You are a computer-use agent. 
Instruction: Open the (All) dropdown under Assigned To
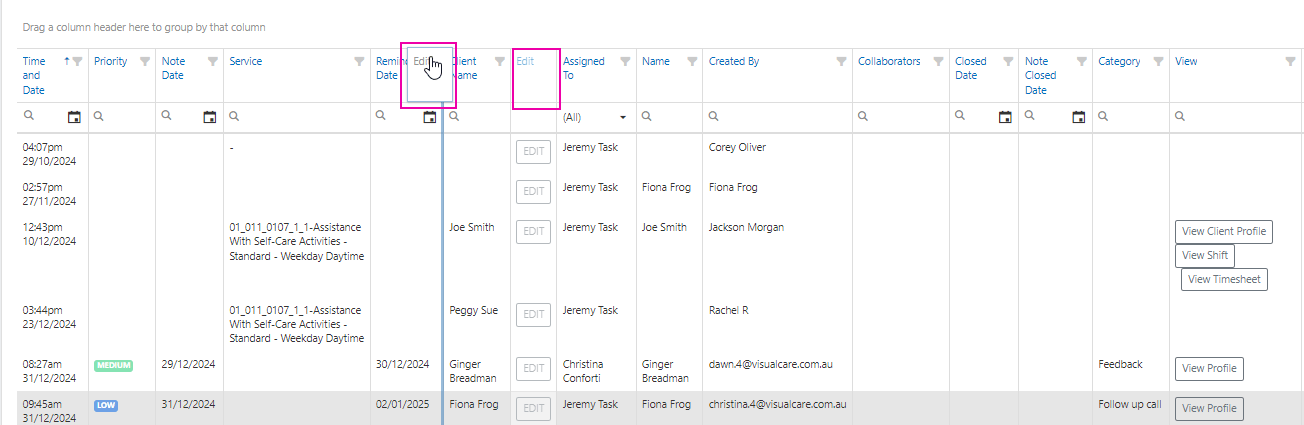tap(596, 117)
